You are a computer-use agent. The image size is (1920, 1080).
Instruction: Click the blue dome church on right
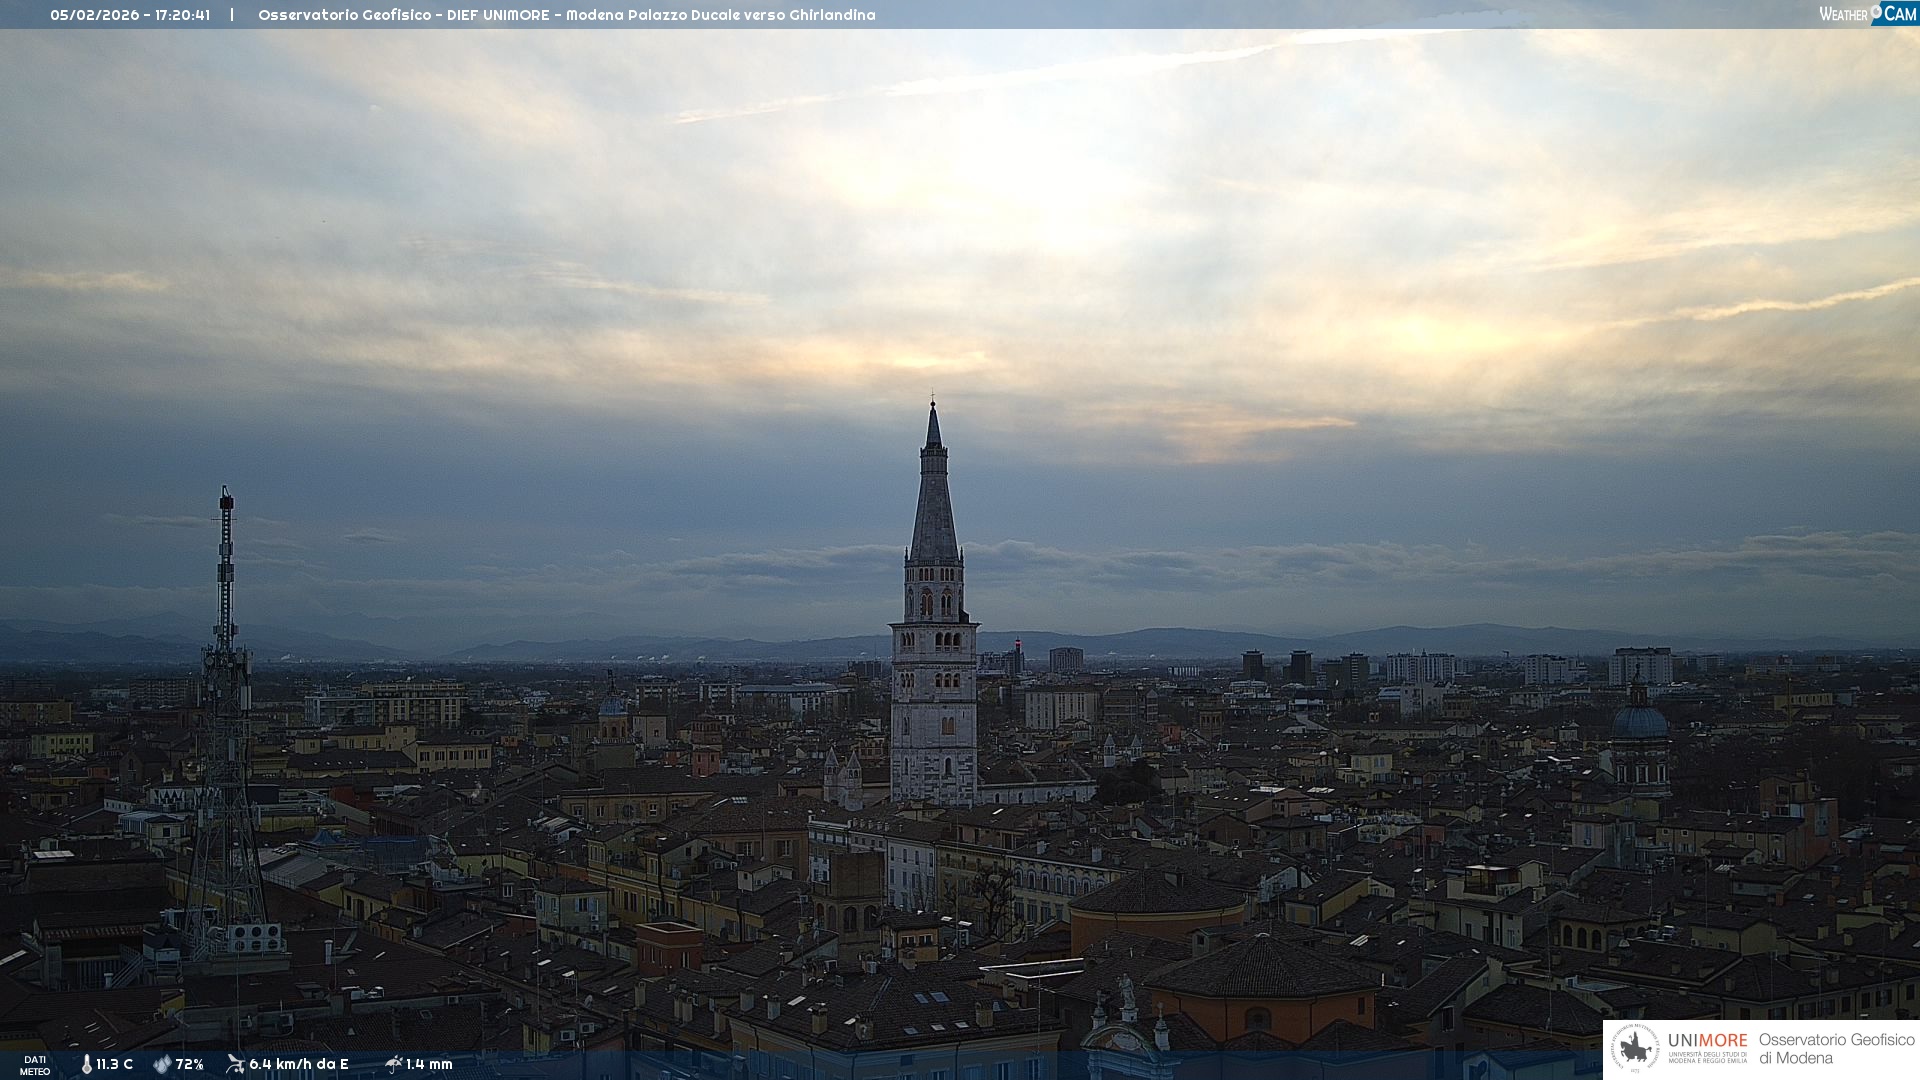pyautogui.click(x=1639, y=722)
